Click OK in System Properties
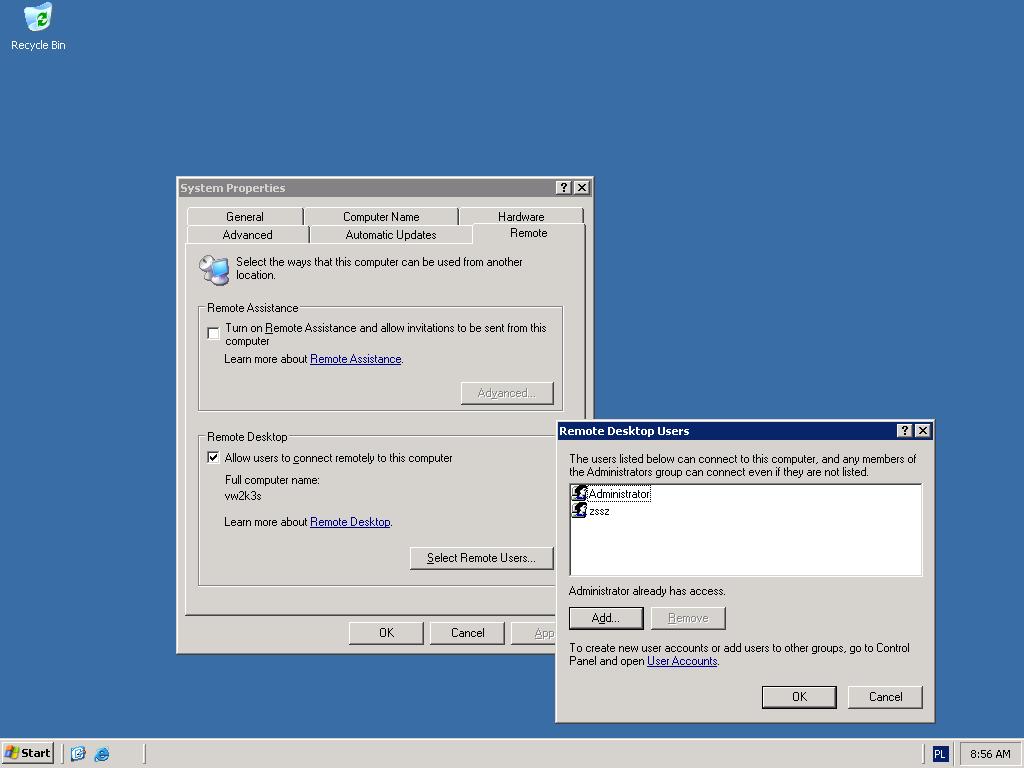Screen dimensions: 1024x768 [x=387, y=633]
